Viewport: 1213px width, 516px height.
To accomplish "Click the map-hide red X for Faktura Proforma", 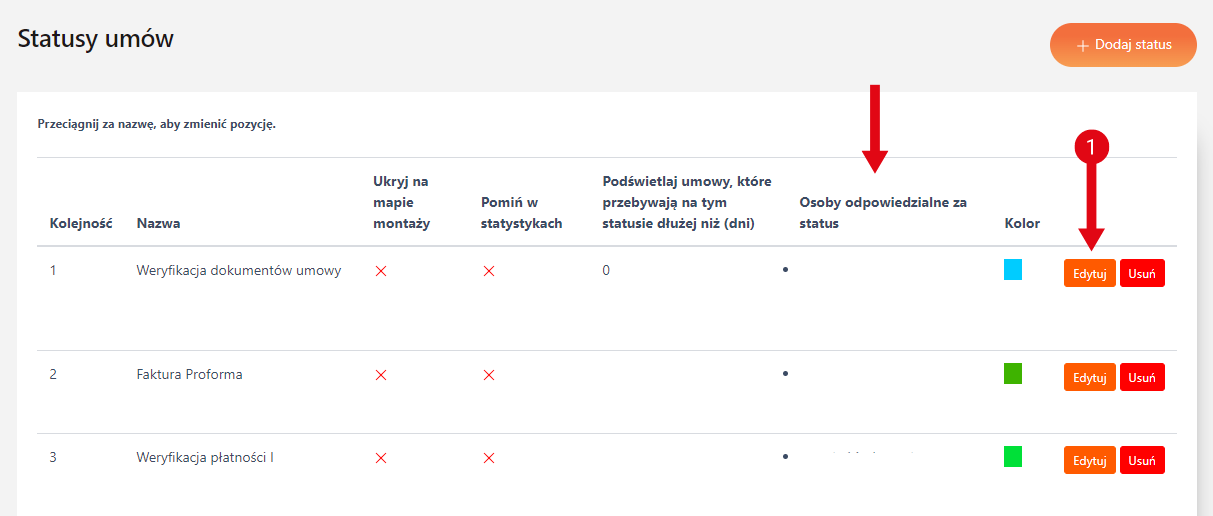I will tap(381, 375).
